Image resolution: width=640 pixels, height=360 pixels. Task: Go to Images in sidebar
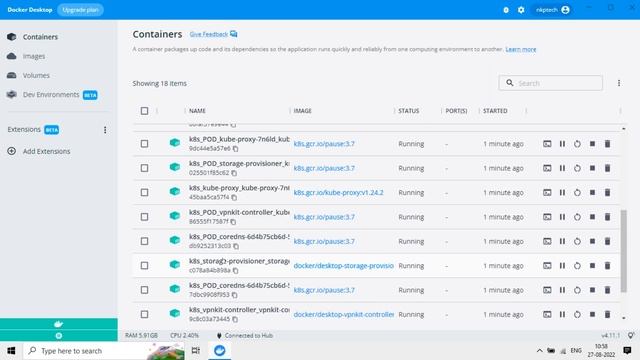pyautogui.click(x=34, y=56)
